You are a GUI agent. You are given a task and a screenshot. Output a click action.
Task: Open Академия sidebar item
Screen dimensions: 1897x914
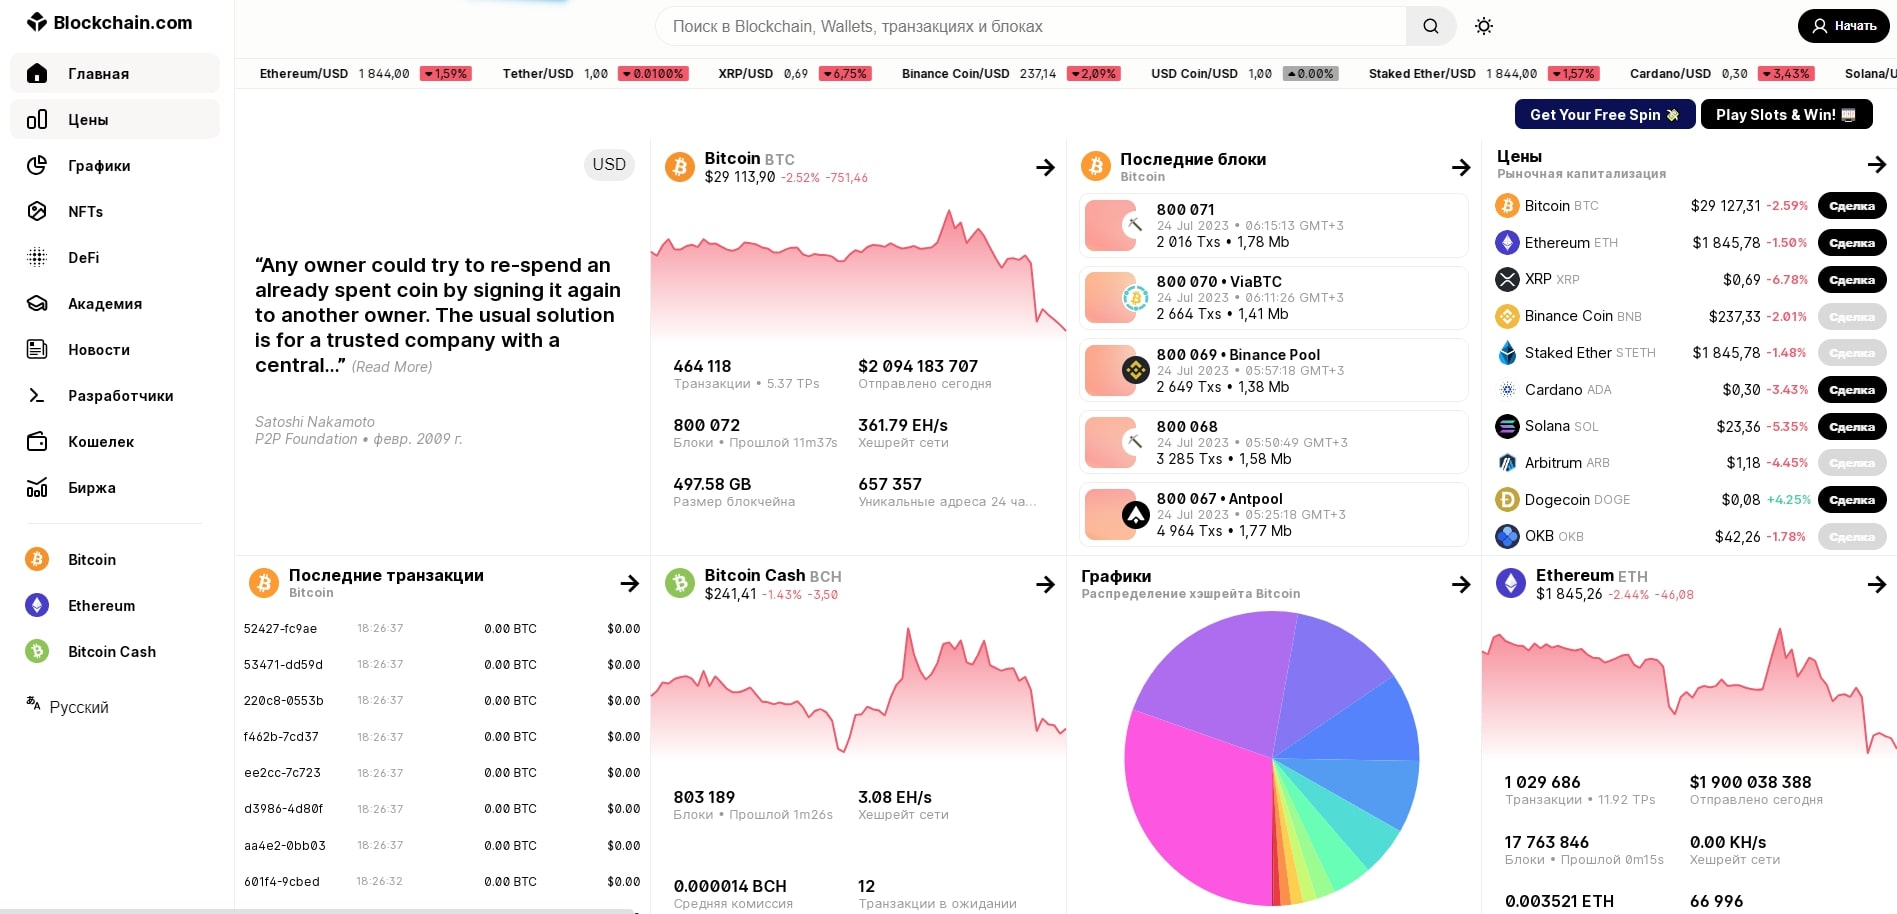115,303
